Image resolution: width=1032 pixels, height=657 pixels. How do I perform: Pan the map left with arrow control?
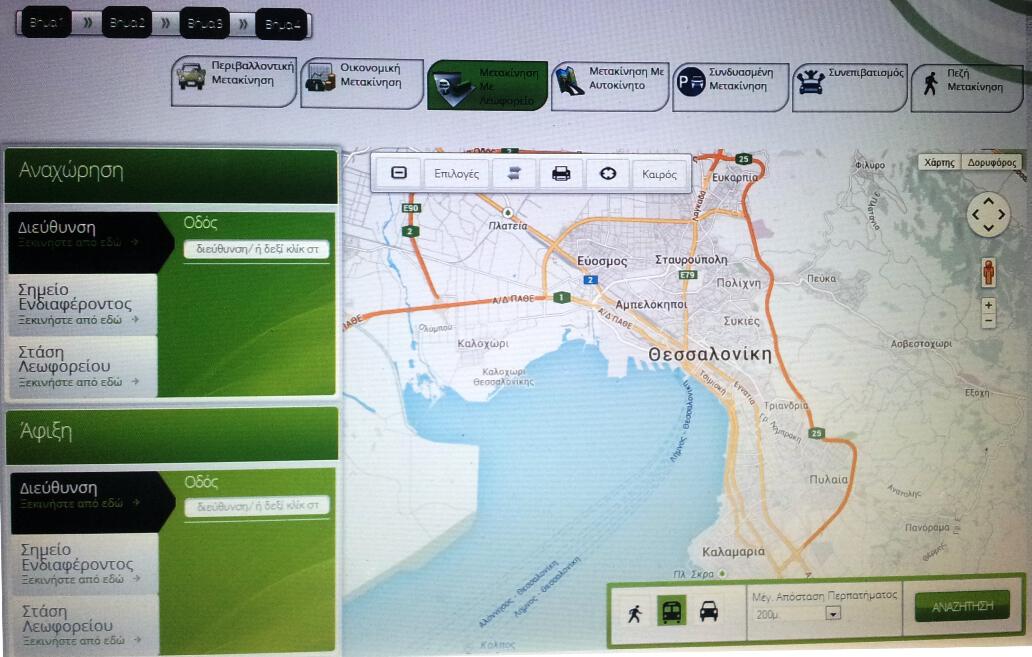click(975, 214)
